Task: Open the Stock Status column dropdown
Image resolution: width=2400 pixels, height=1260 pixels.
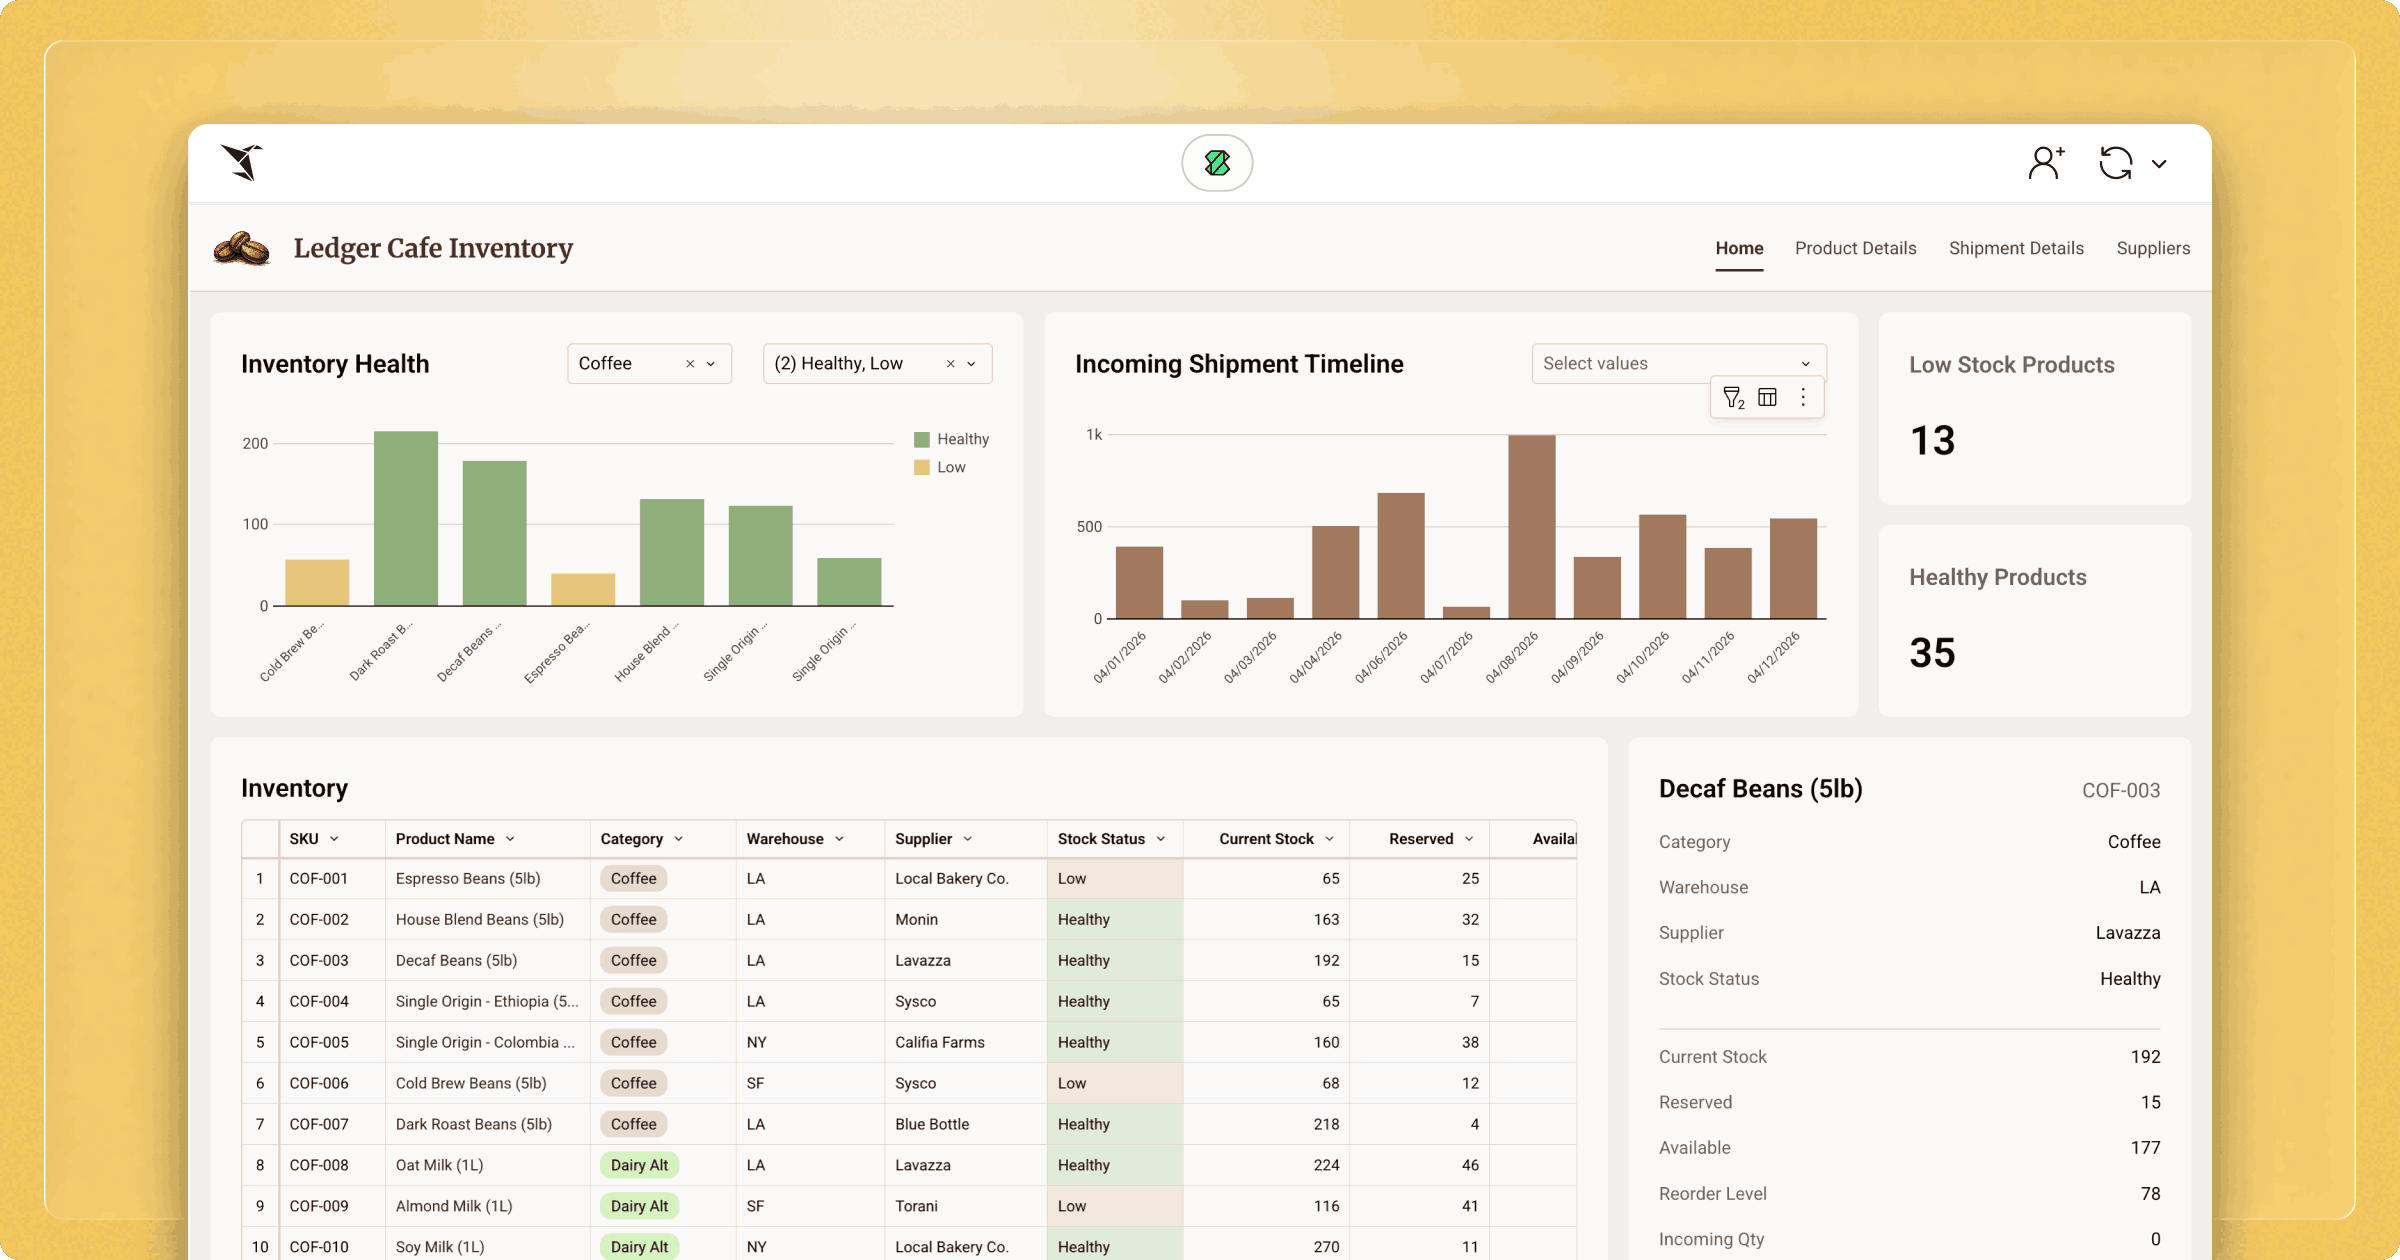Action: [1160, 838]
